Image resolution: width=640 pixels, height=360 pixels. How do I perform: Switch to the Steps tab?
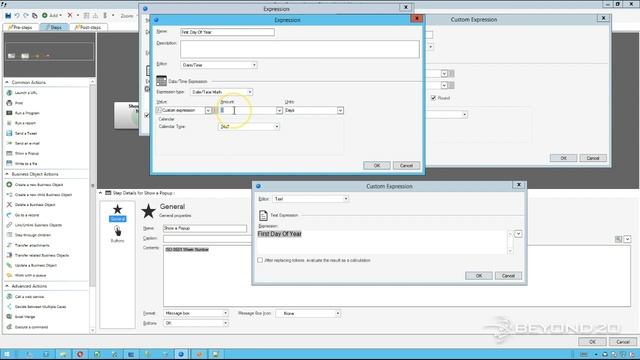coord(54,27)
